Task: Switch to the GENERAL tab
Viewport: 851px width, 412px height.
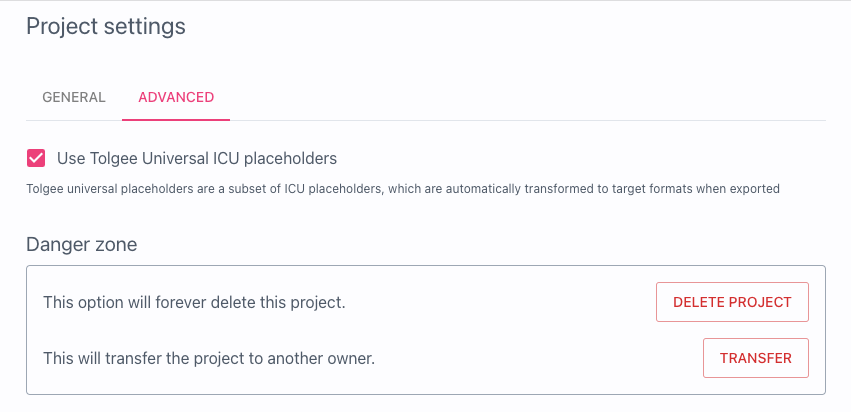Action: 74,97
